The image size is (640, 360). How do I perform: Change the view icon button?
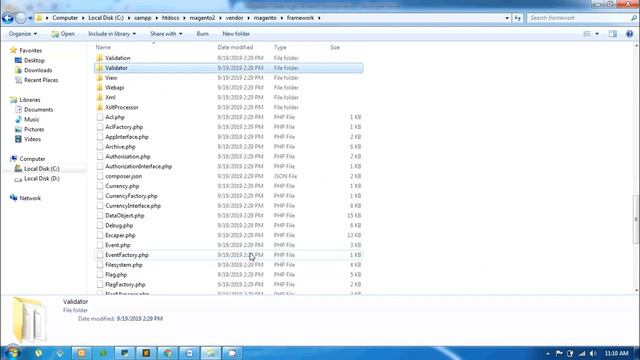(587, 34)
